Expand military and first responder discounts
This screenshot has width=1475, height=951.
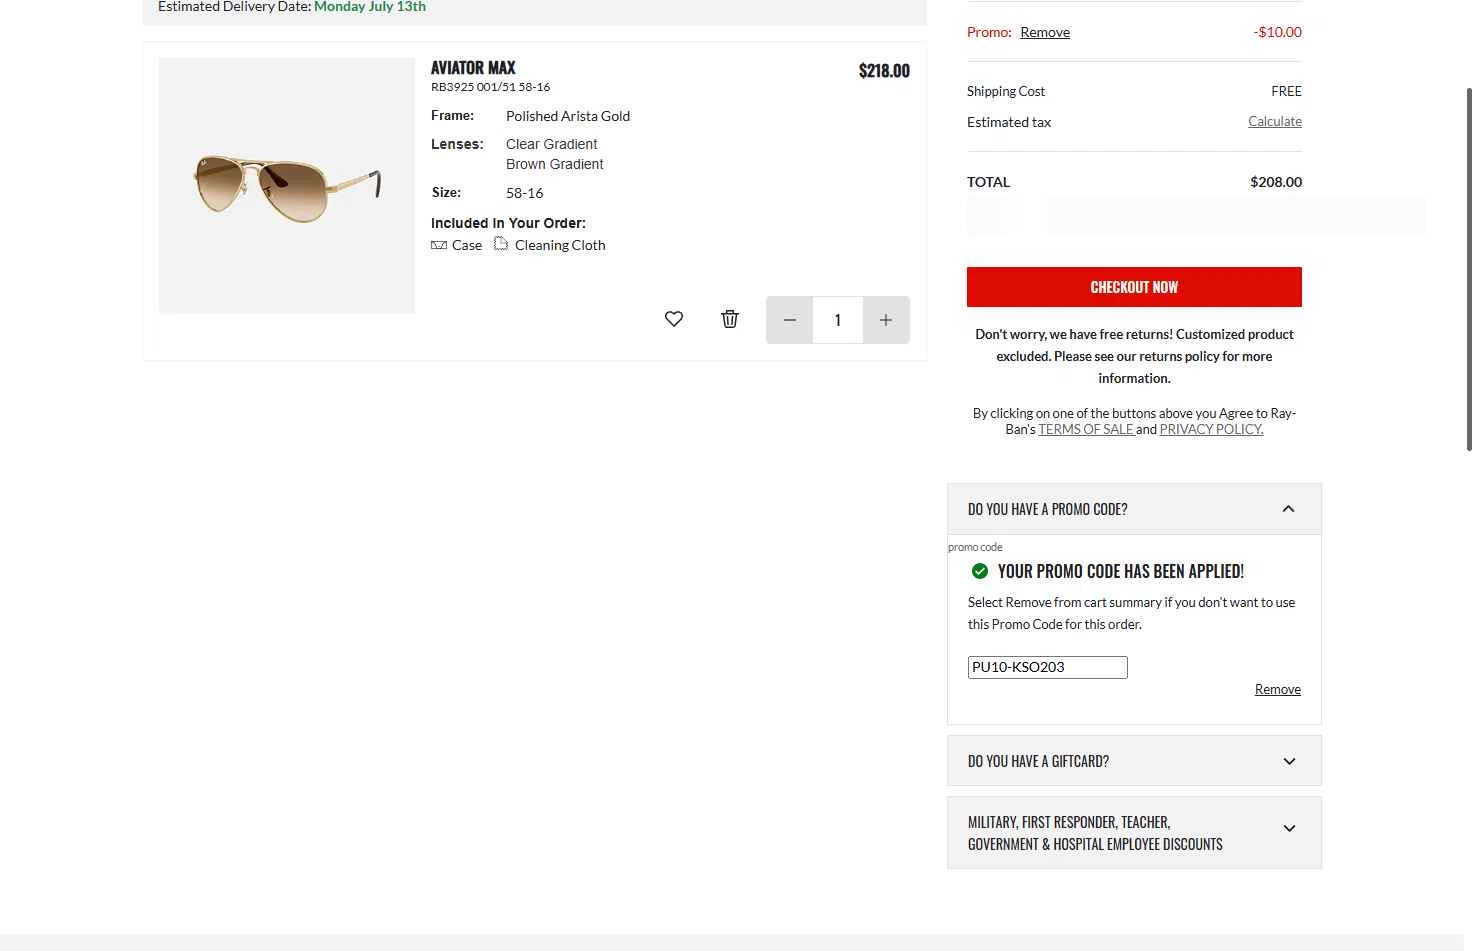1134,833
